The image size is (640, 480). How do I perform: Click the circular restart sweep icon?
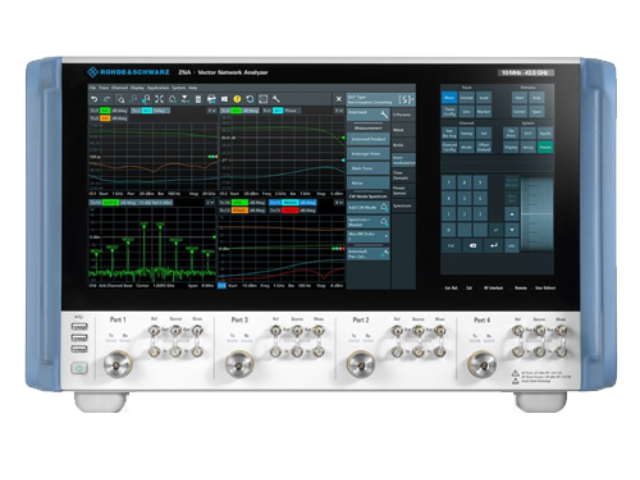click(250, 99)
